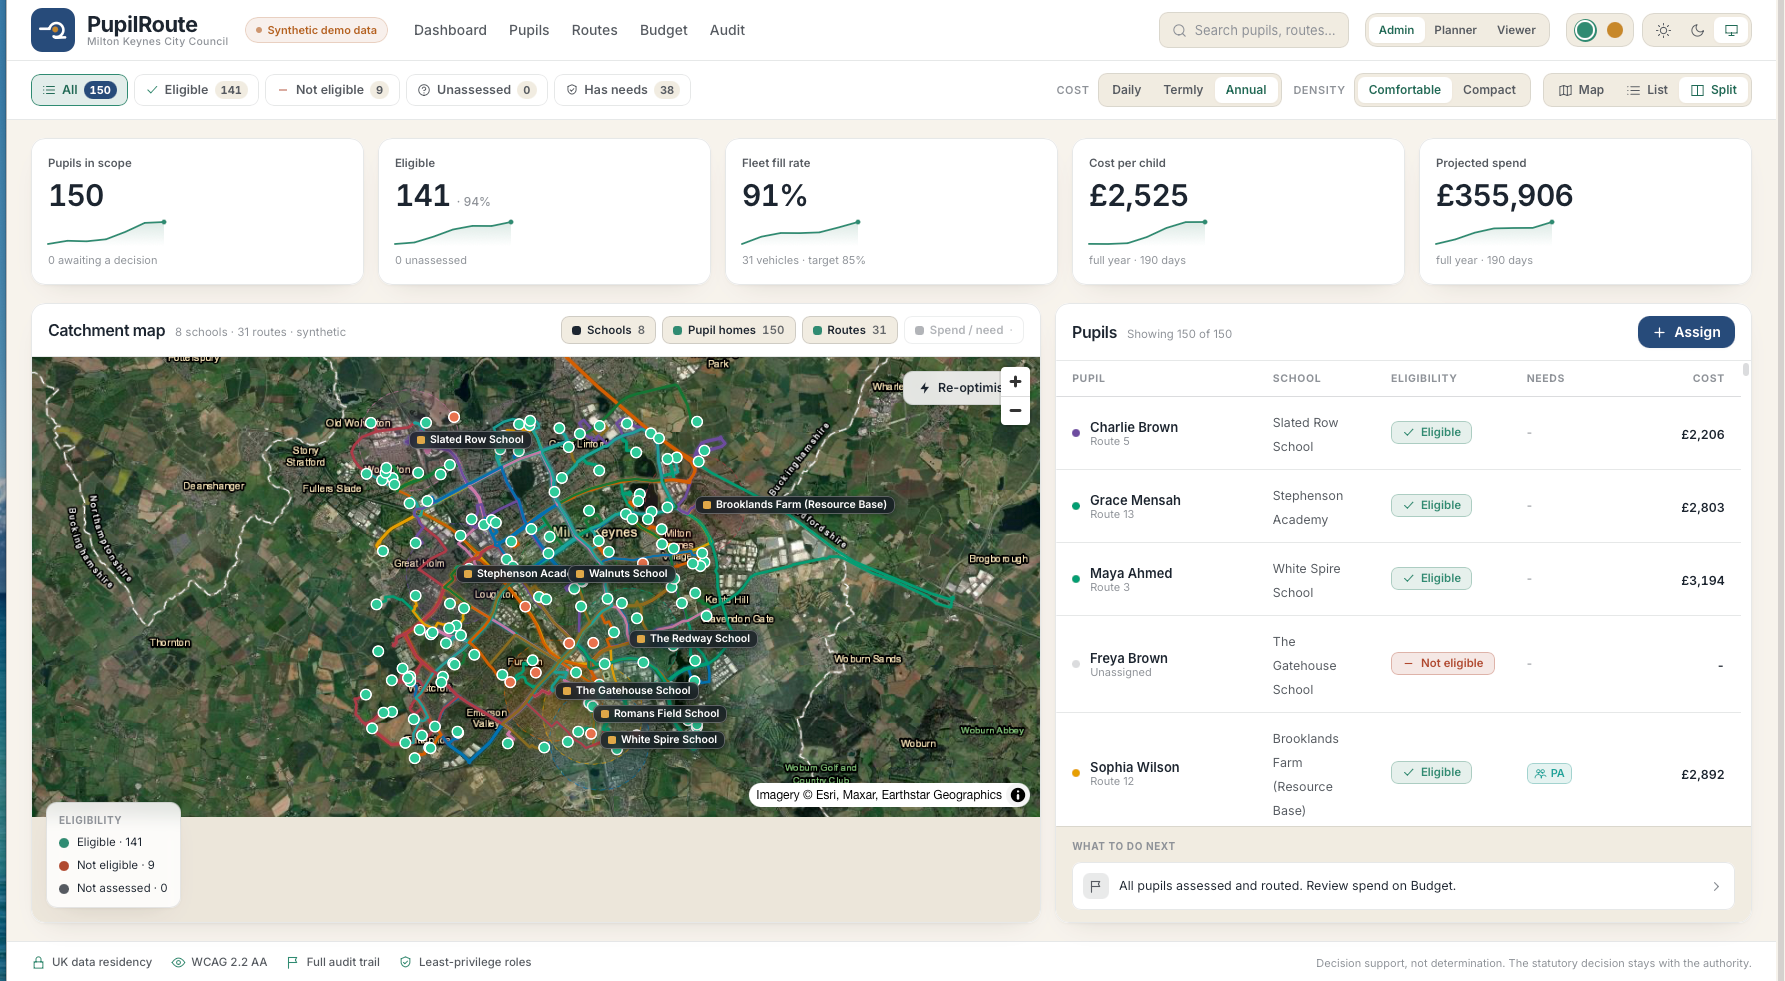This screenshot has width=1785, height=981.
Task: Click the Stephenson Academy map marker
Action: 514,573
